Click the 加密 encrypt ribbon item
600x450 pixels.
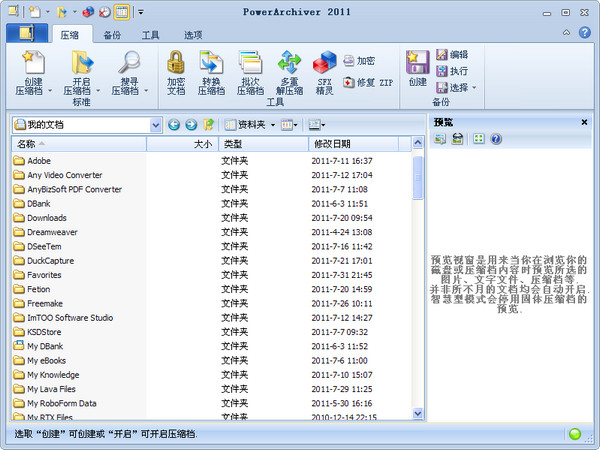click(359, 60)
